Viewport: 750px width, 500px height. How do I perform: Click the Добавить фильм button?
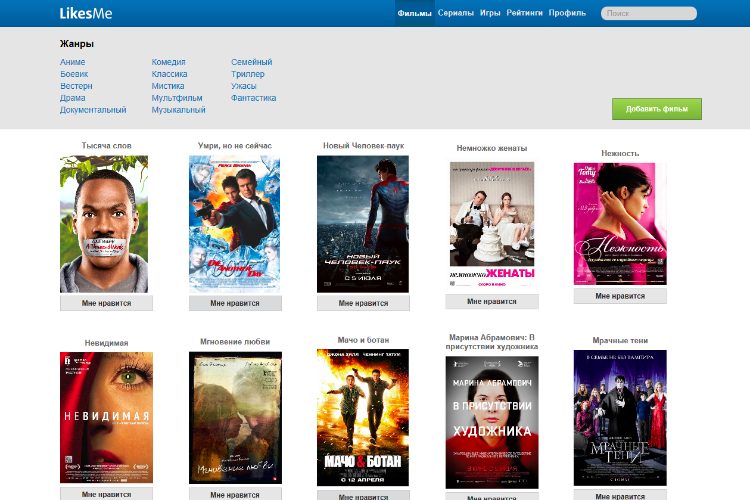click(x=657, y=109)
